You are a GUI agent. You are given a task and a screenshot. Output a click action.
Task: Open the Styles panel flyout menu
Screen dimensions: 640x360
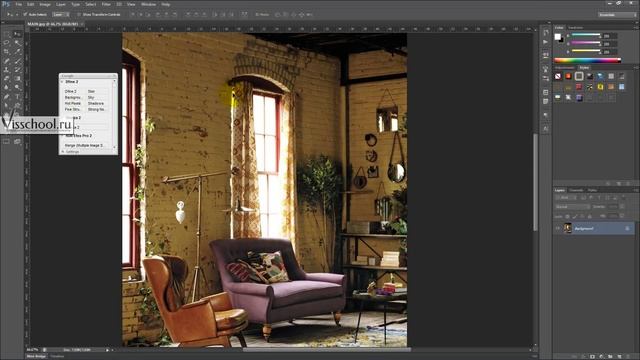click(x=636, y=67)
